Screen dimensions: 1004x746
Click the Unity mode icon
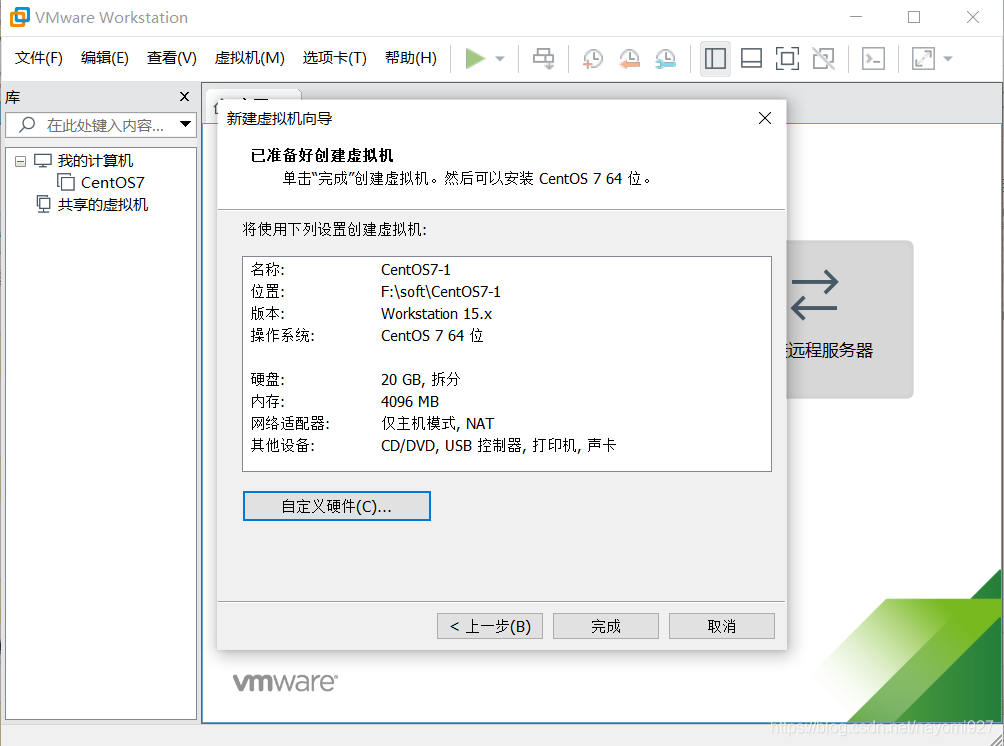tap(823, 58)
